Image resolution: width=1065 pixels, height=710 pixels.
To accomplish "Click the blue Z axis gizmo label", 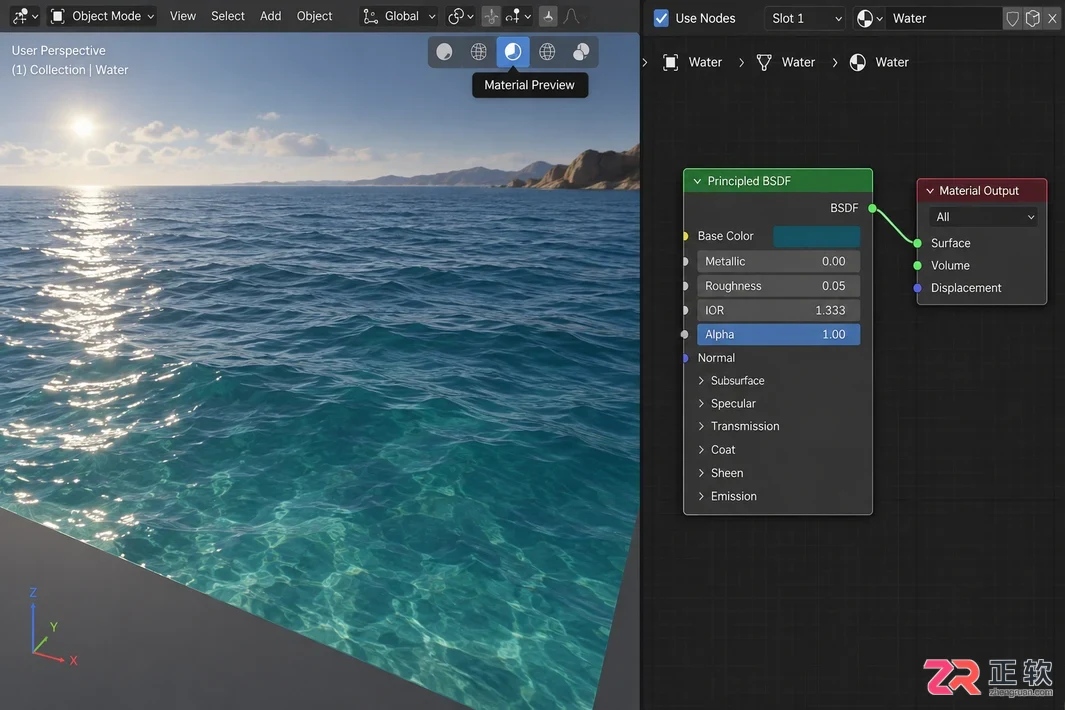I will (33, 593).
